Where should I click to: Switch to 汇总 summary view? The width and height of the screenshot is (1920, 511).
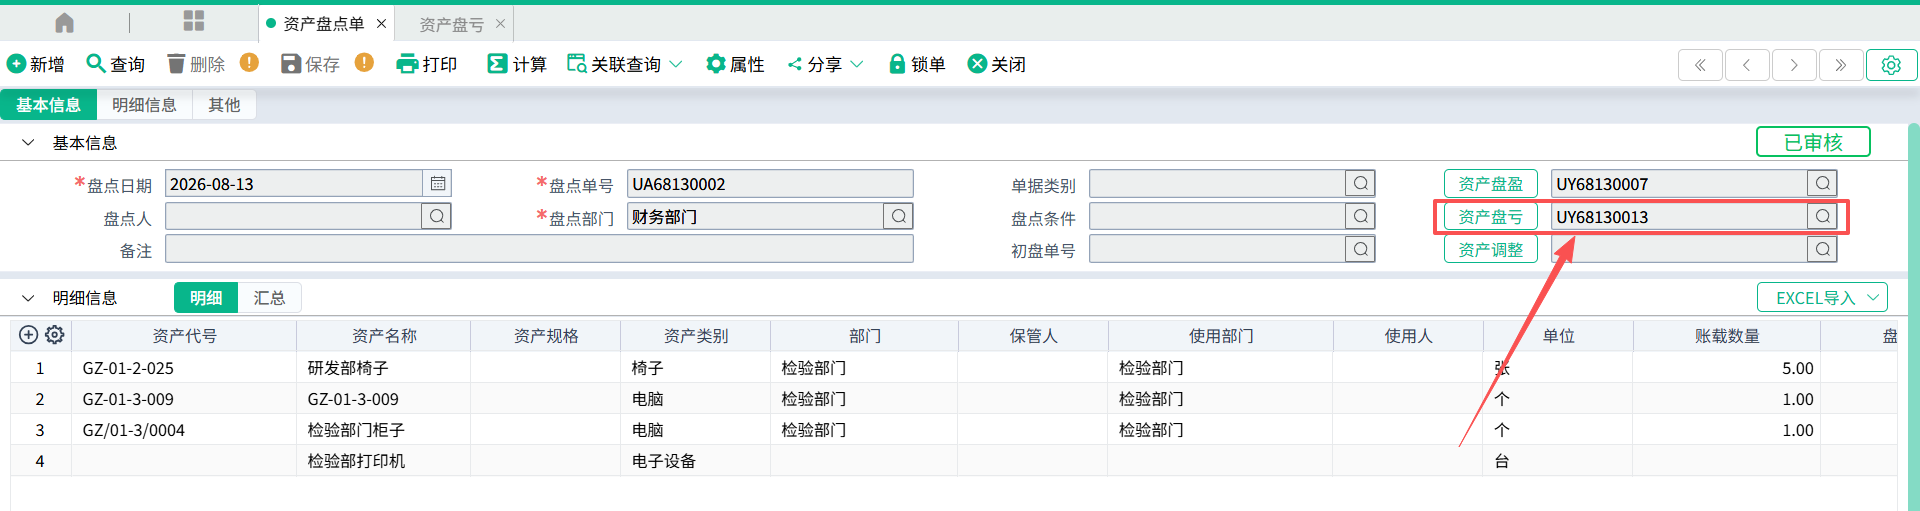click(269, 298)
